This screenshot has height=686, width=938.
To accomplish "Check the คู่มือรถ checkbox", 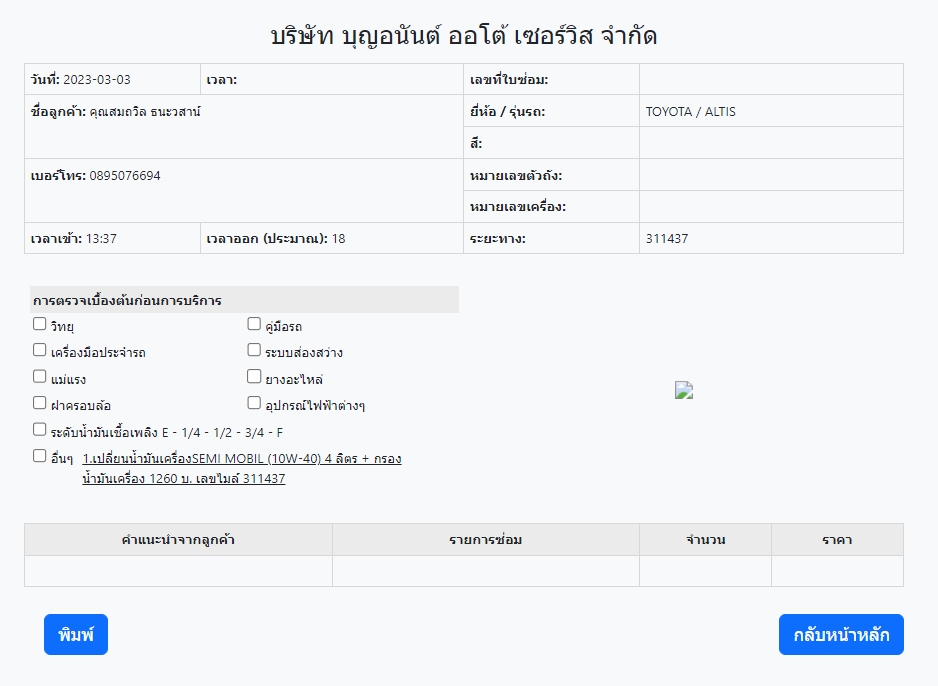I will pyautogui.click(x=254, y=324).
